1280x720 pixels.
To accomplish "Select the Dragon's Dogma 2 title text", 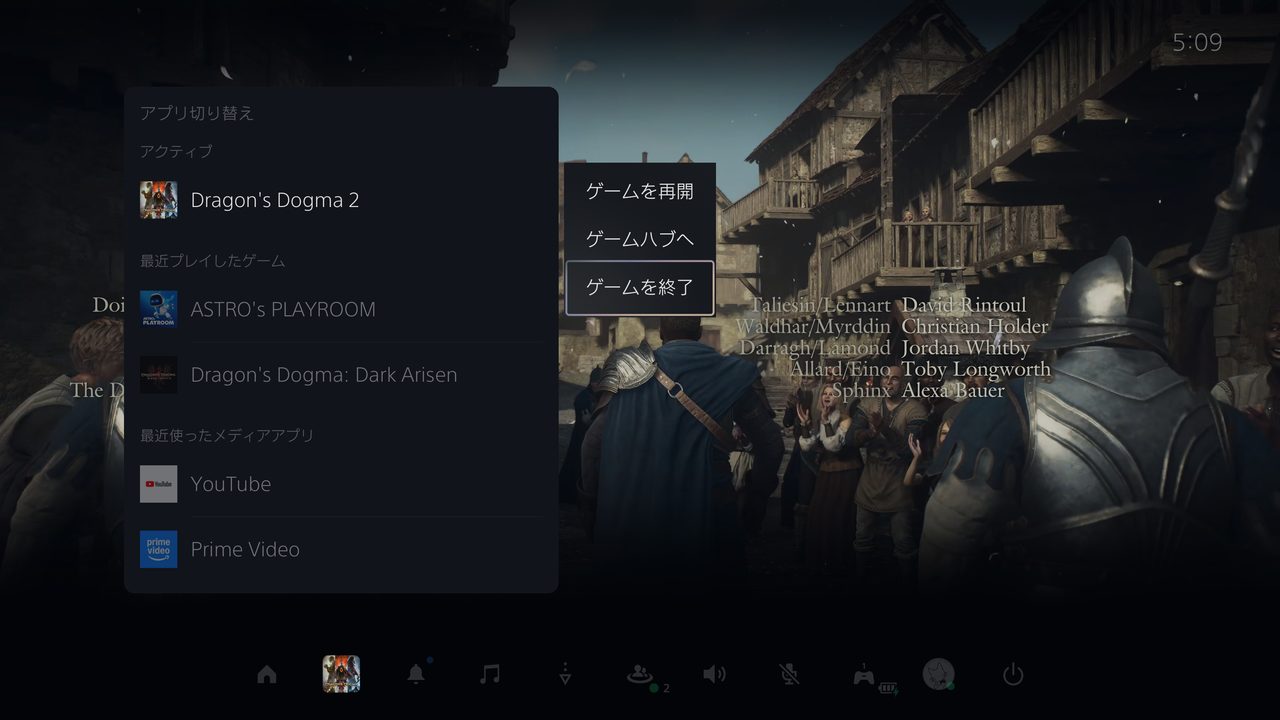I will point(275,200).
